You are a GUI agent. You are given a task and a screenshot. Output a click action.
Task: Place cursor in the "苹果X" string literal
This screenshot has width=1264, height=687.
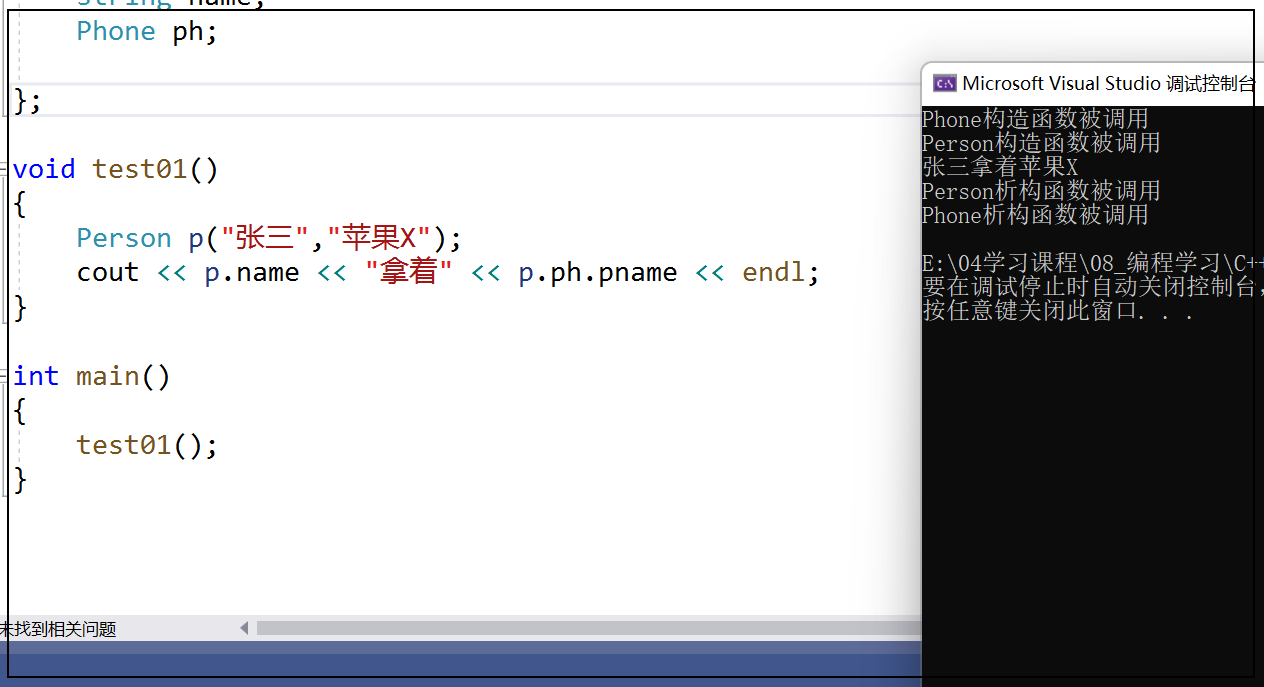pos(385,238)
